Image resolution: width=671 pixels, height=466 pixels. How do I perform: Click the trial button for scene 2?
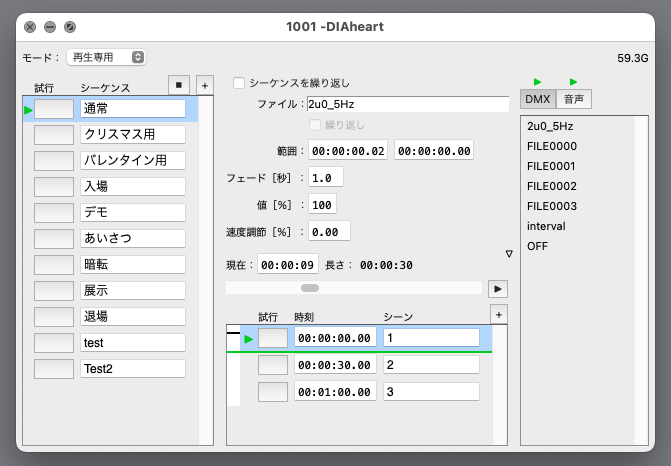tap(273, 365)
